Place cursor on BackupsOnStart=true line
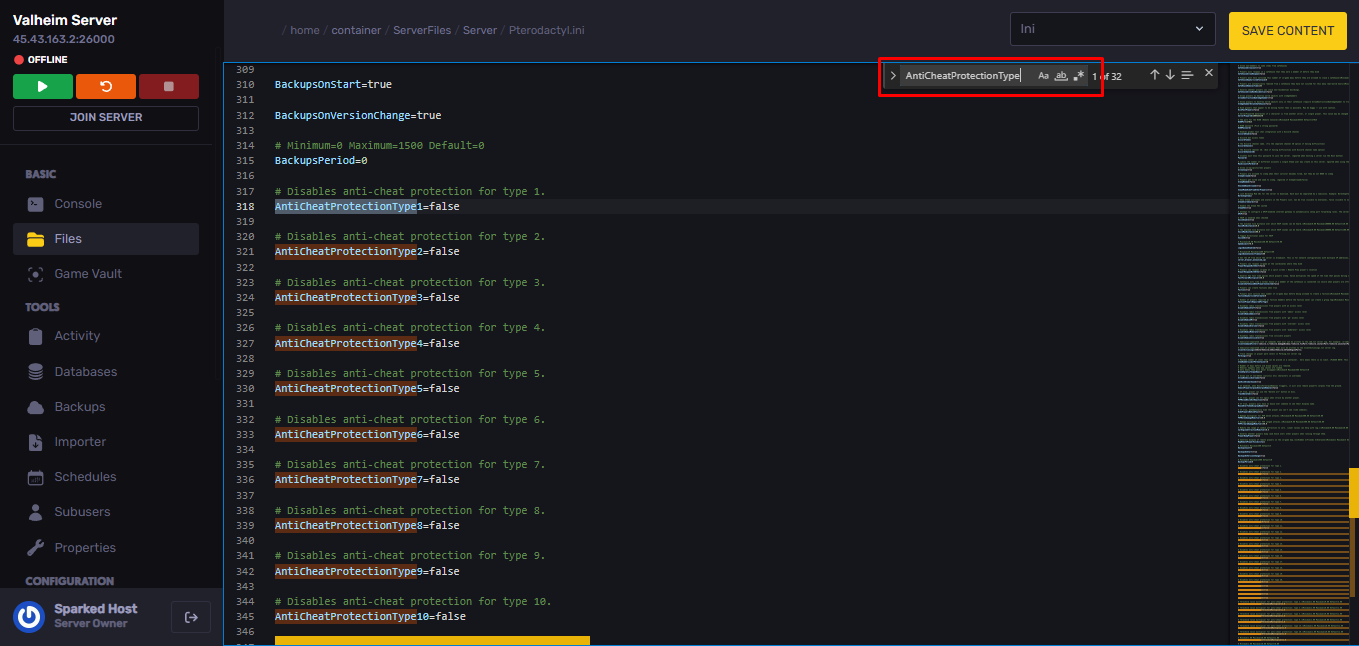Viewport: 1359px width, 646px height. (333, 85)
